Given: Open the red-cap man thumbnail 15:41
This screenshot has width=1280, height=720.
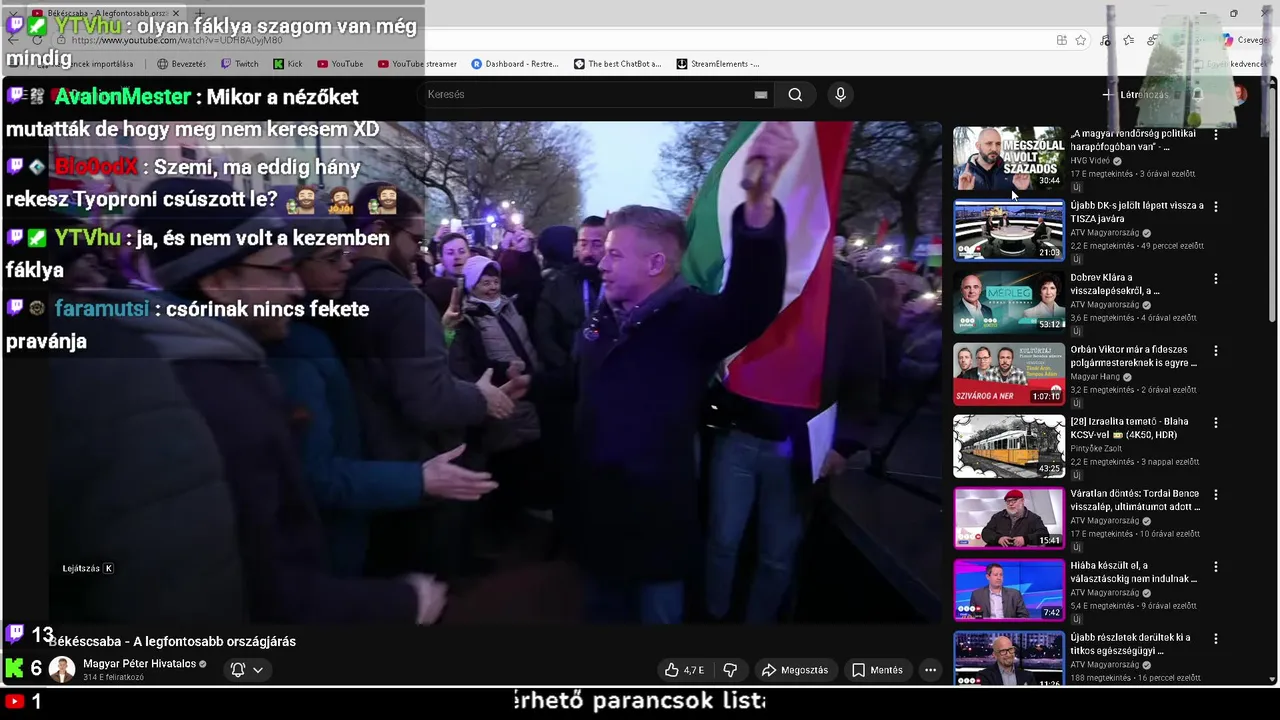Looking at the screenshot, I should click(x=1009, y=518).
